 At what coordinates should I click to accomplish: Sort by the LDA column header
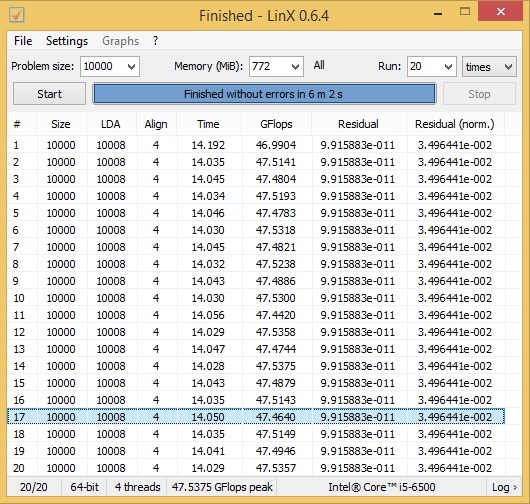tap(111, 124)
